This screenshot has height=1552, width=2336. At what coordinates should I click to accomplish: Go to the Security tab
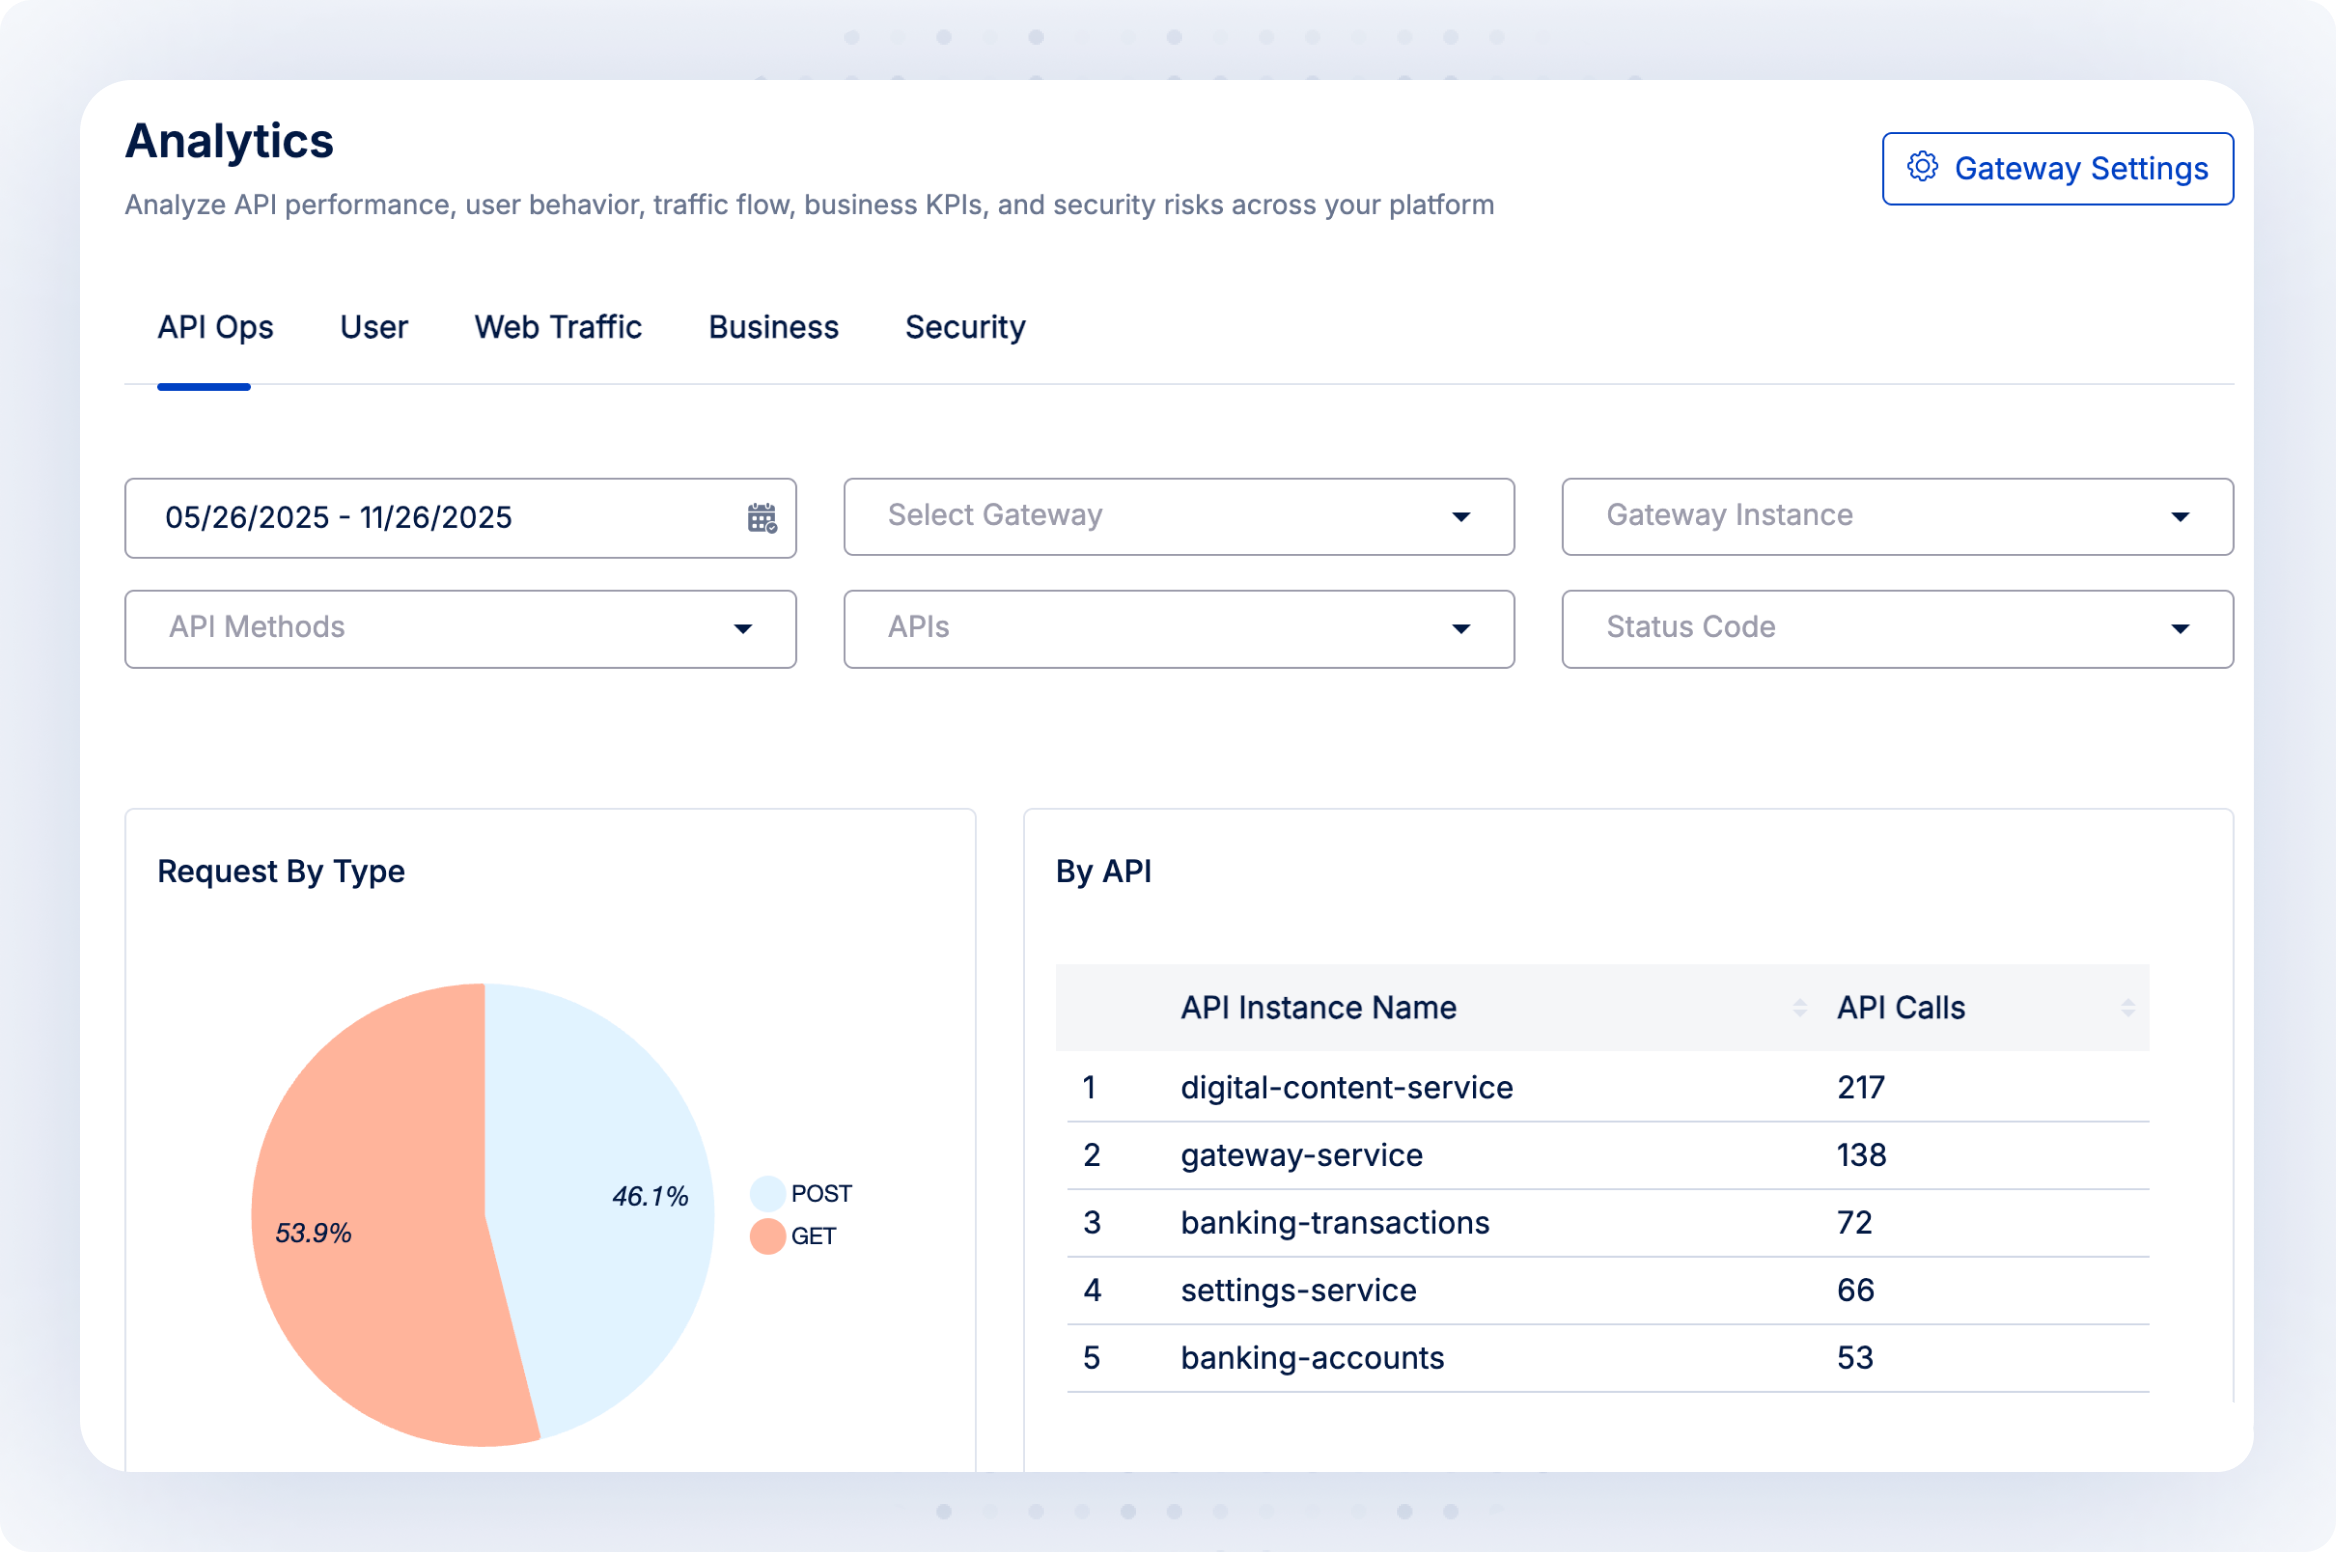[x=964, y=327]
